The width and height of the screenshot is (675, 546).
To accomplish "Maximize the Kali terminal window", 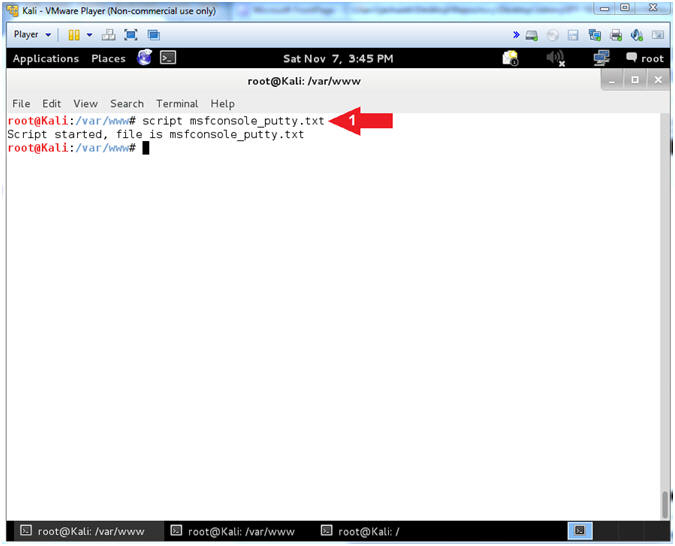I will click(635, 81).
